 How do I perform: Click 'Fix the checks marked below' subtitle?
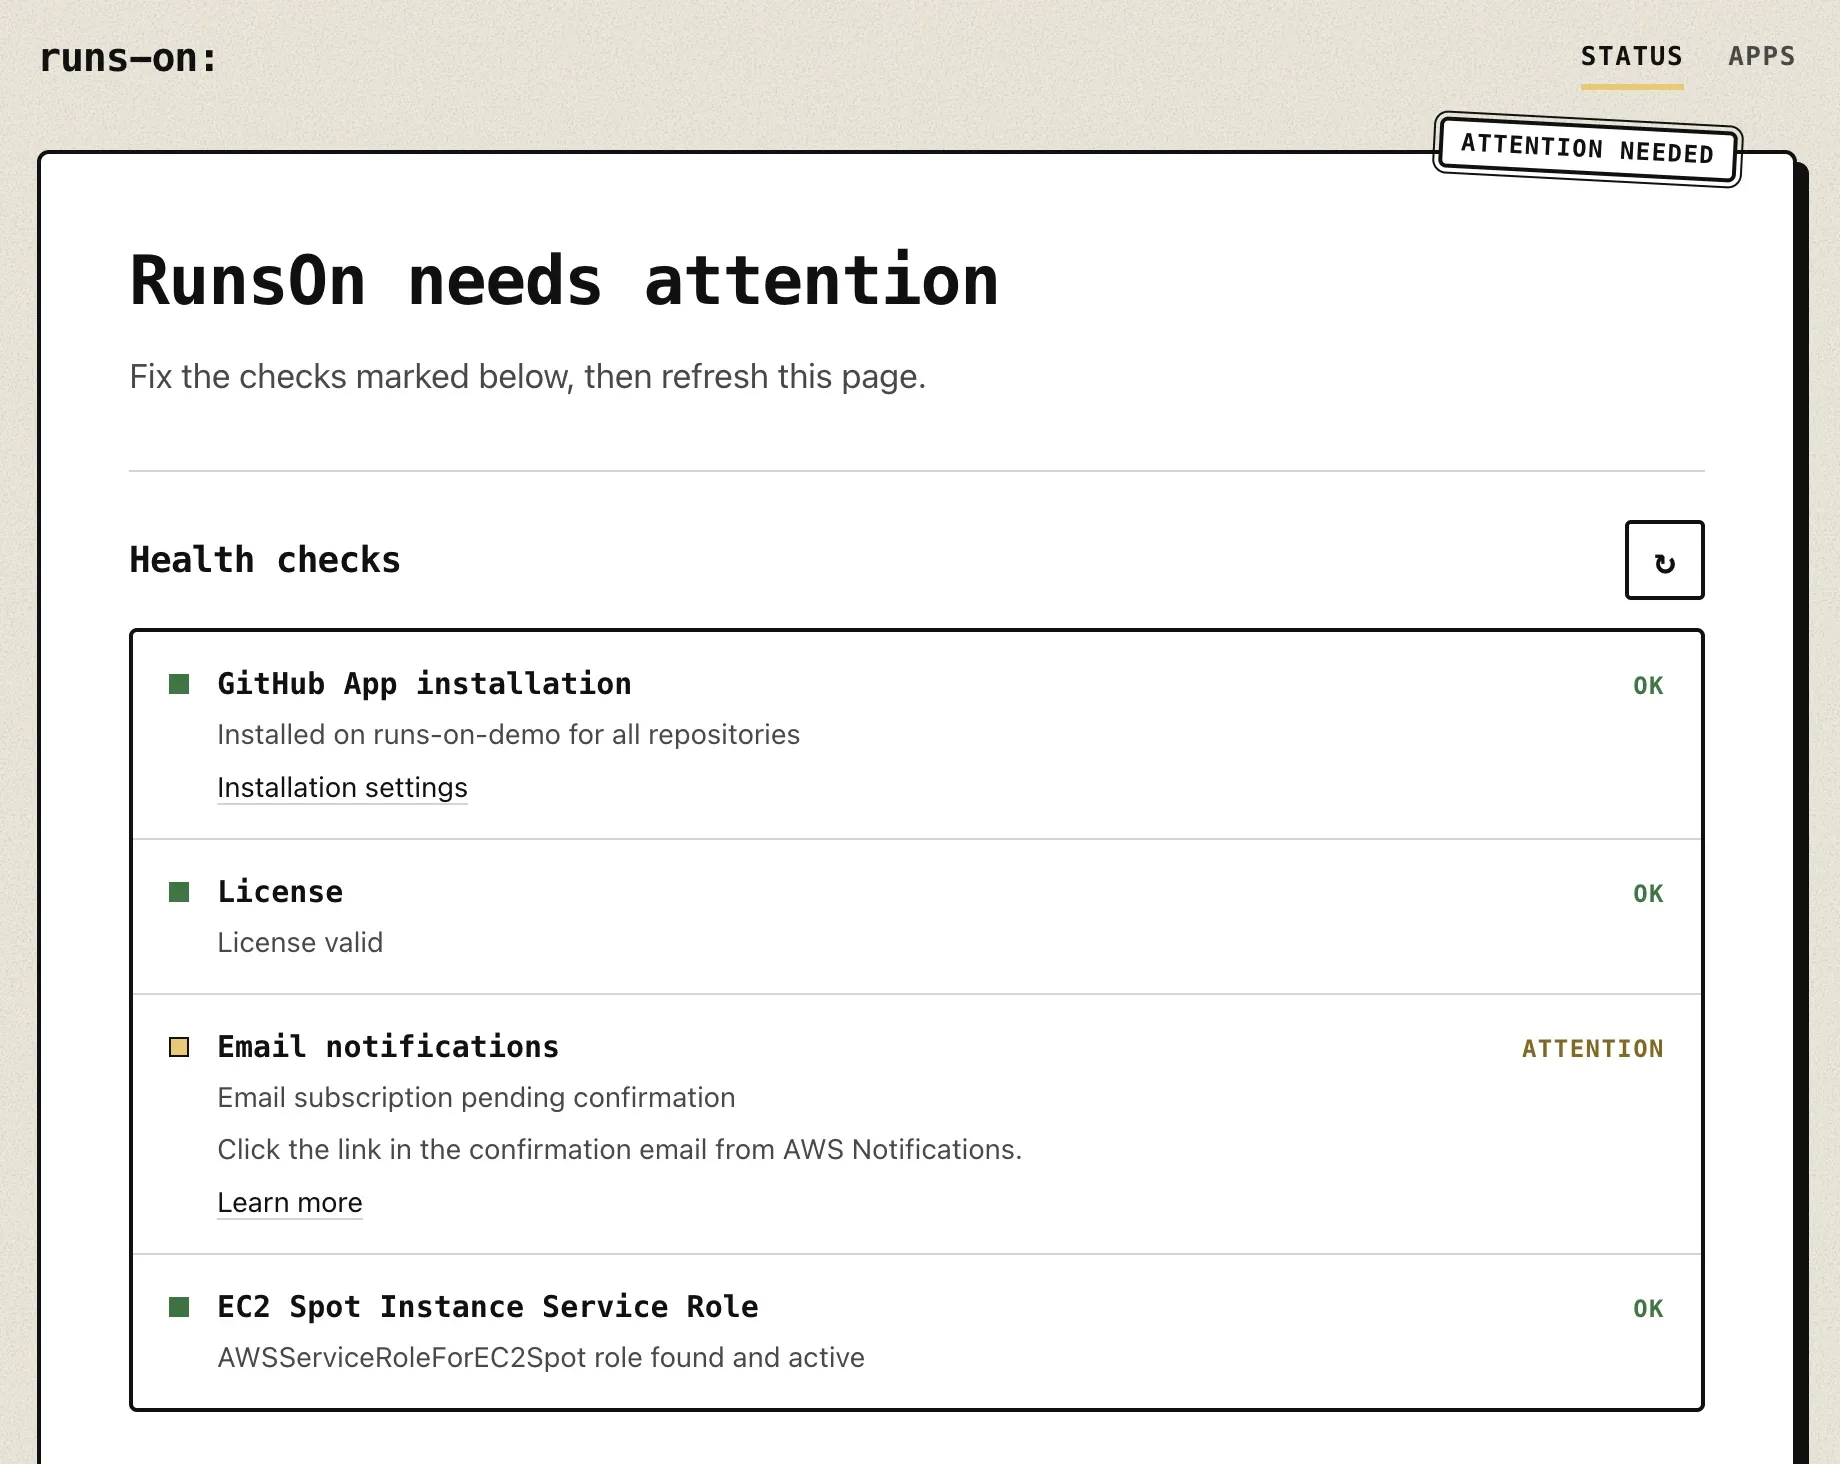pyautogui.click(x=528, y=377)
